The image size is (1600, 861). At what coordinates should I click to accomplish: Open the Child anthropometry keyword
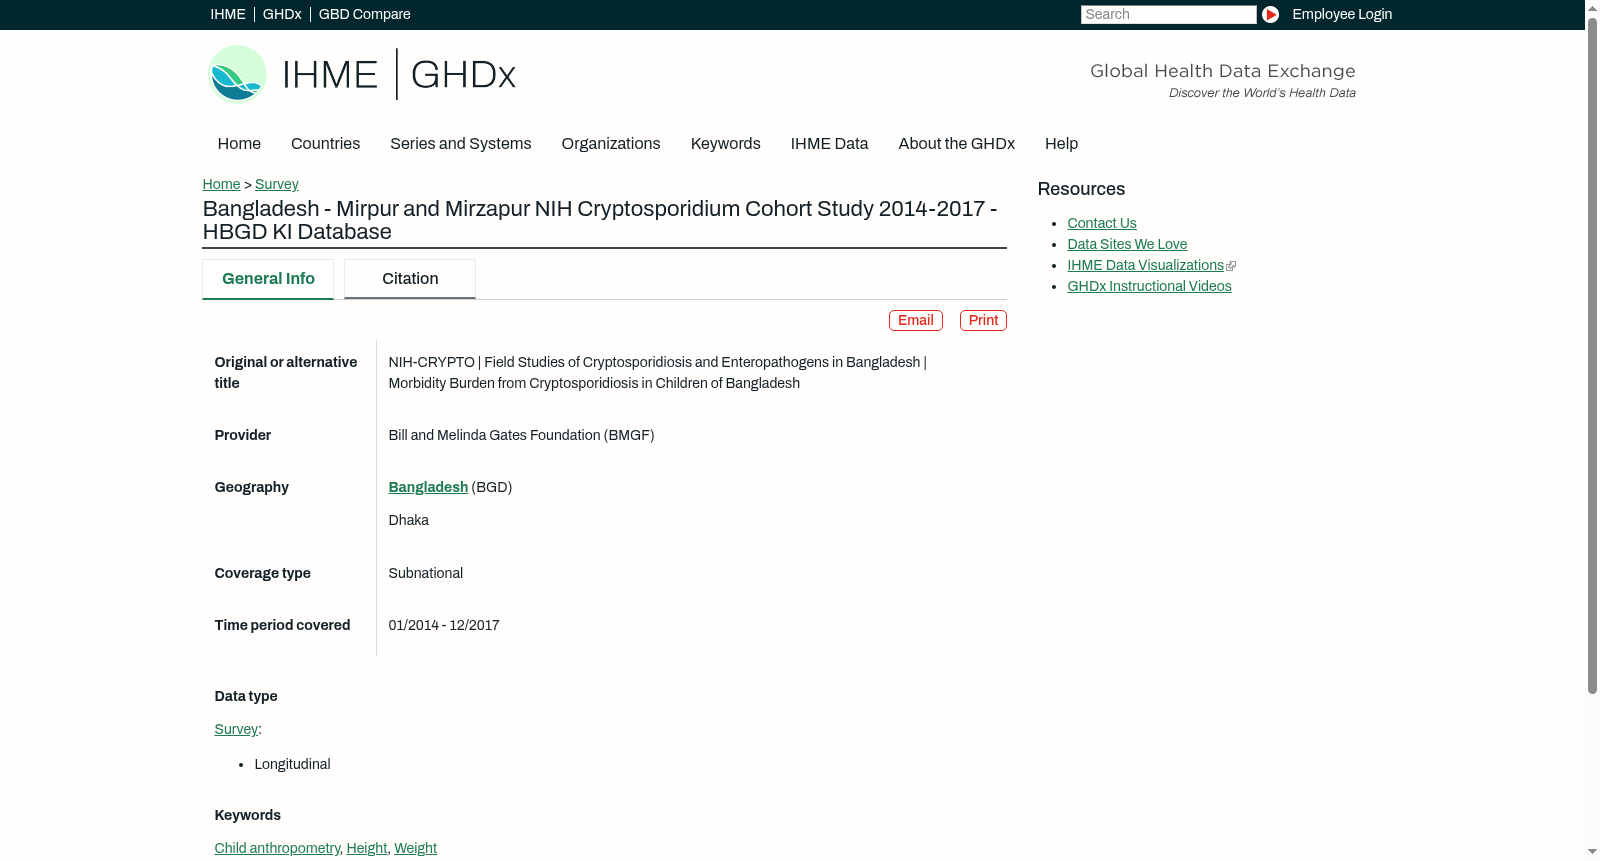277,848
